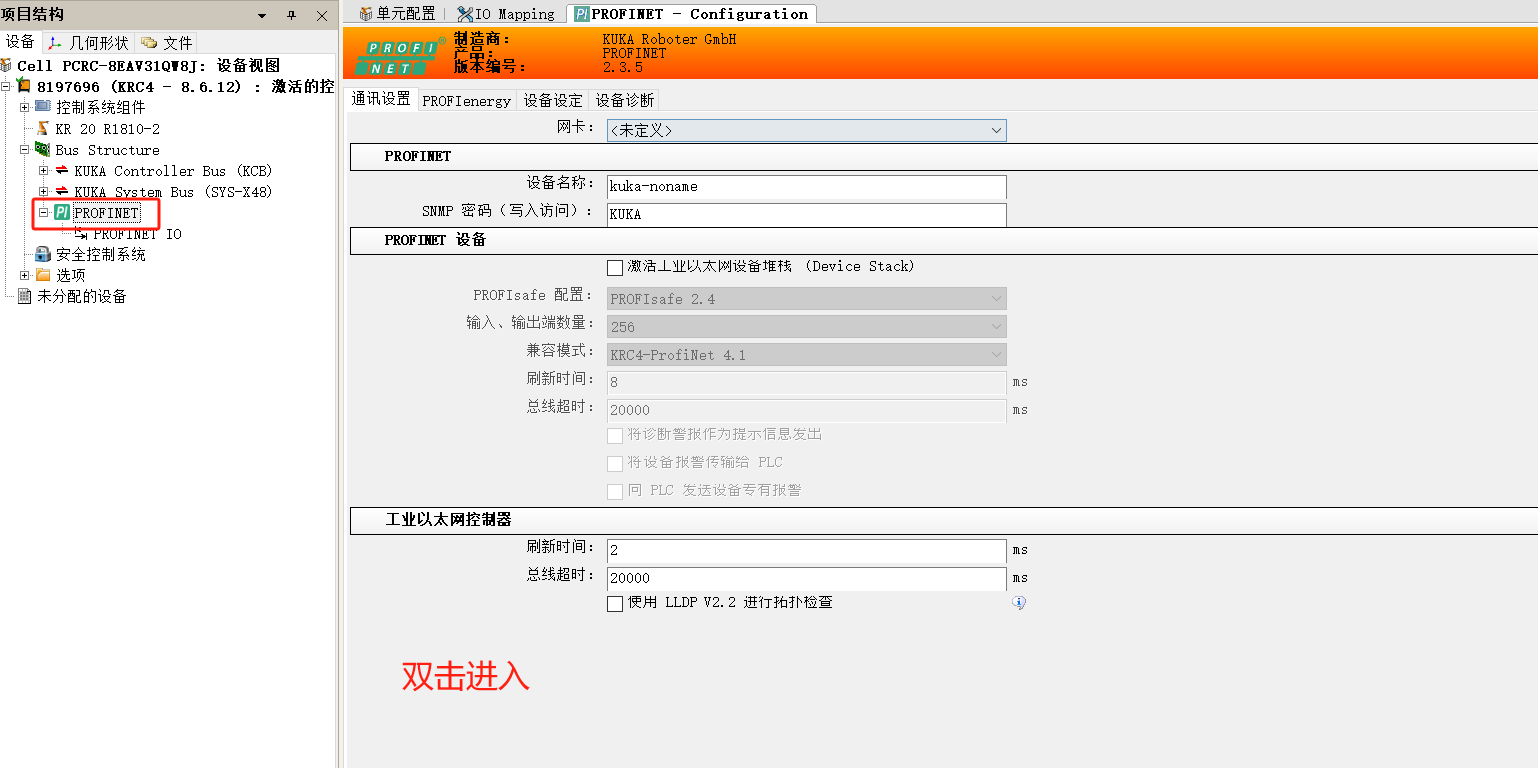Click the text KUKA Roboter GmbH

click(669, 39)
